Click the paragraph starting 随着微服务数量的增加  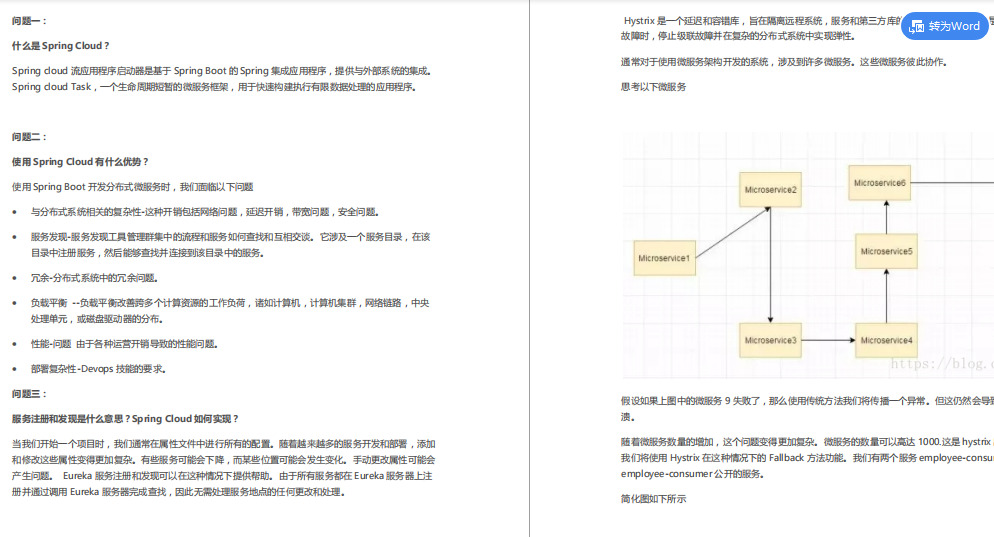(807, 458)
